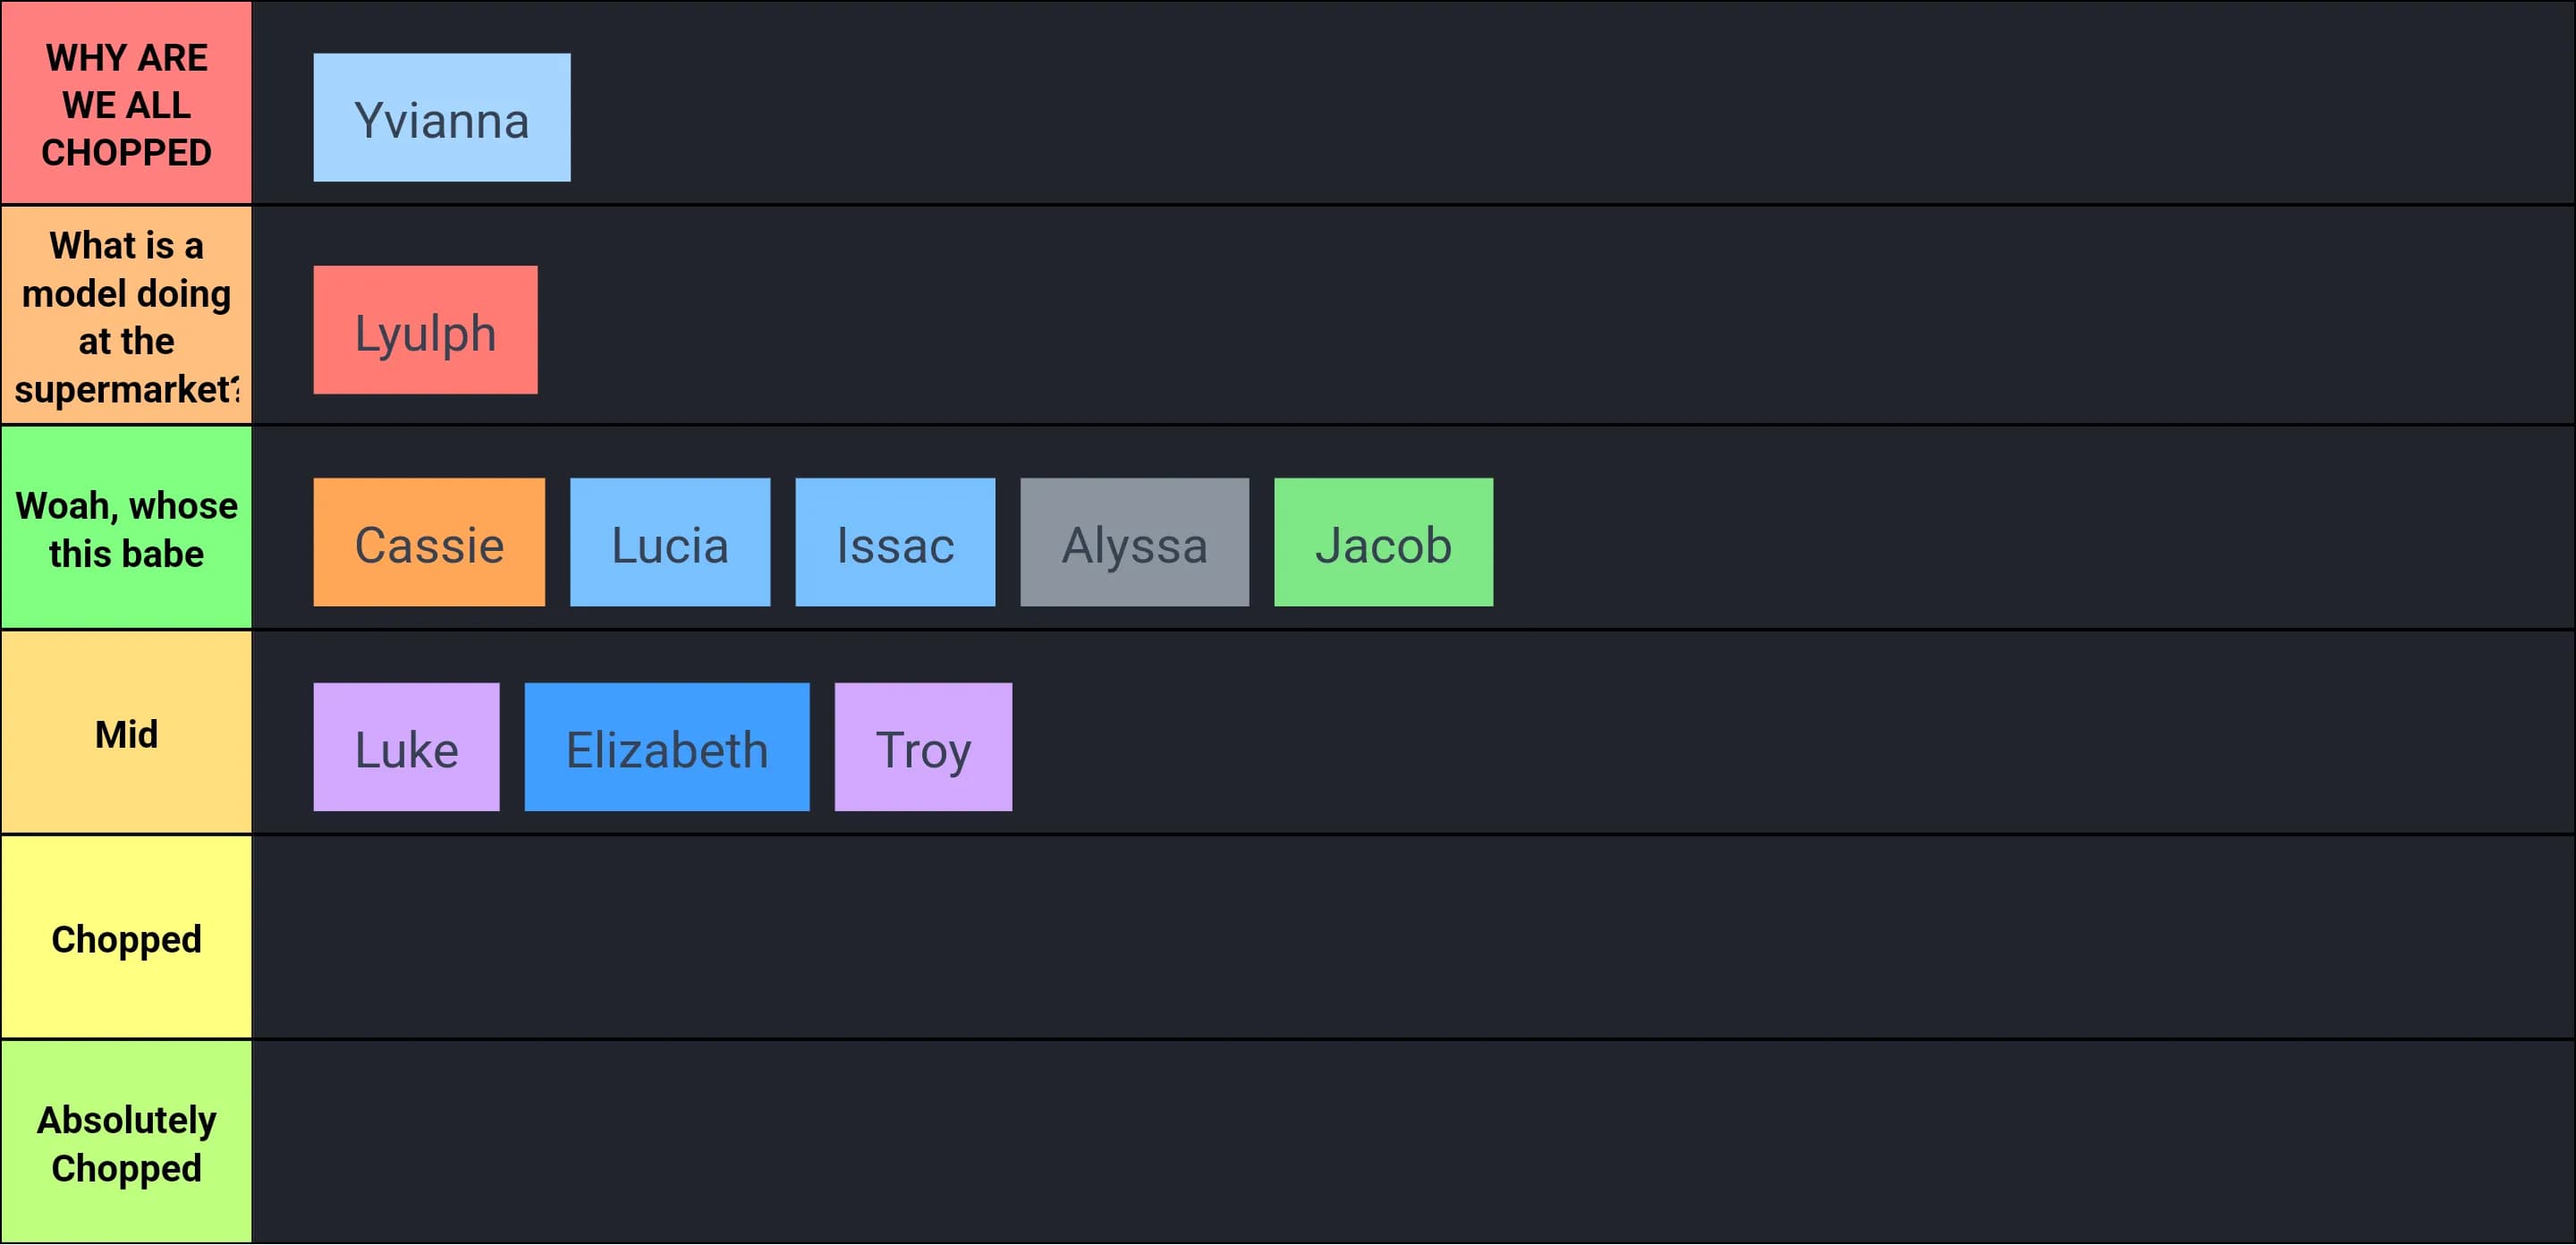Click the empty Absolutely Chopped row
Image resolution: width=2576 pixels, height=1245 pixels.
(x=1413, y=1142)
